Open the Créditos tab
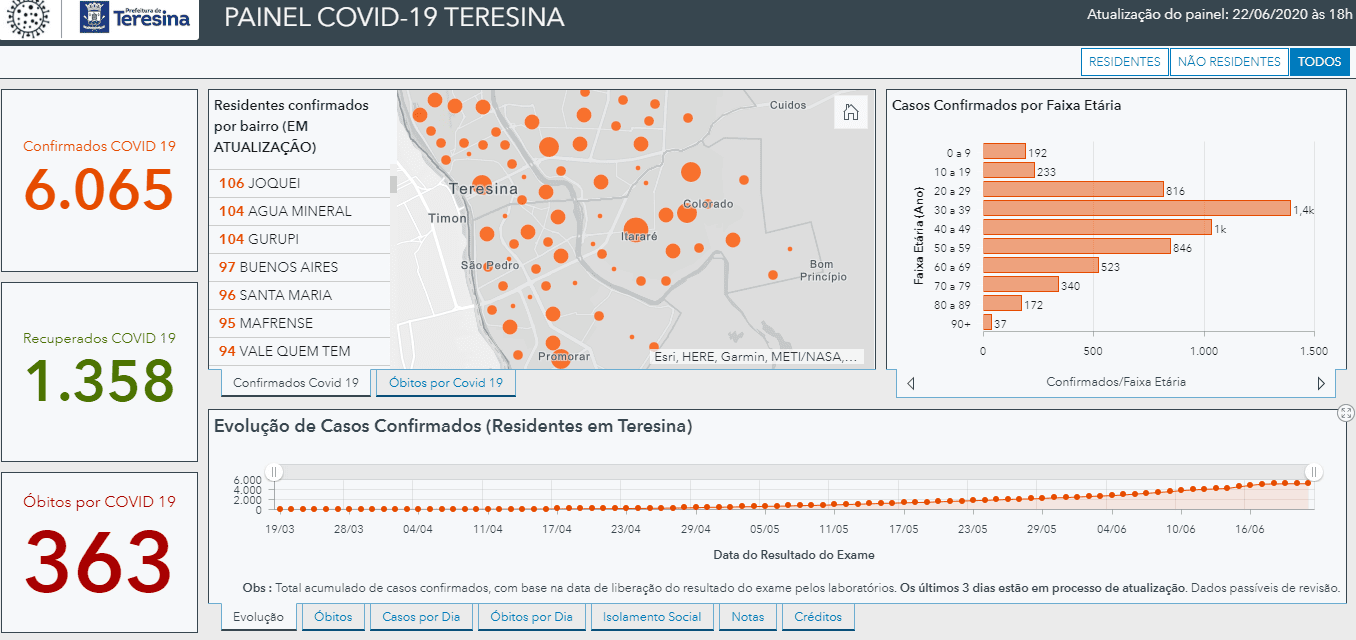Image resolution: width=1356 pixels, height=640 pixels. [818, 617]
